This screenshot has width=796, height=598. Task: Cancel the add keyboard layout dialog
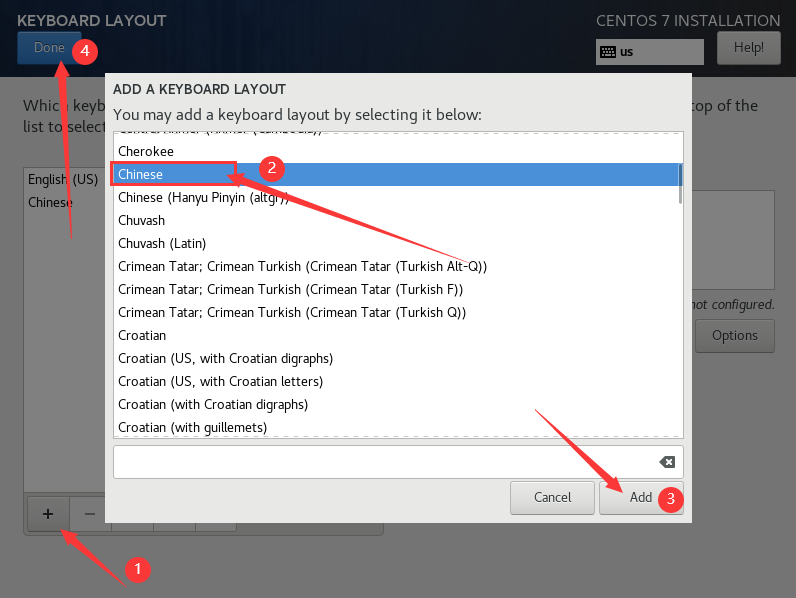(x=552, y=497)
